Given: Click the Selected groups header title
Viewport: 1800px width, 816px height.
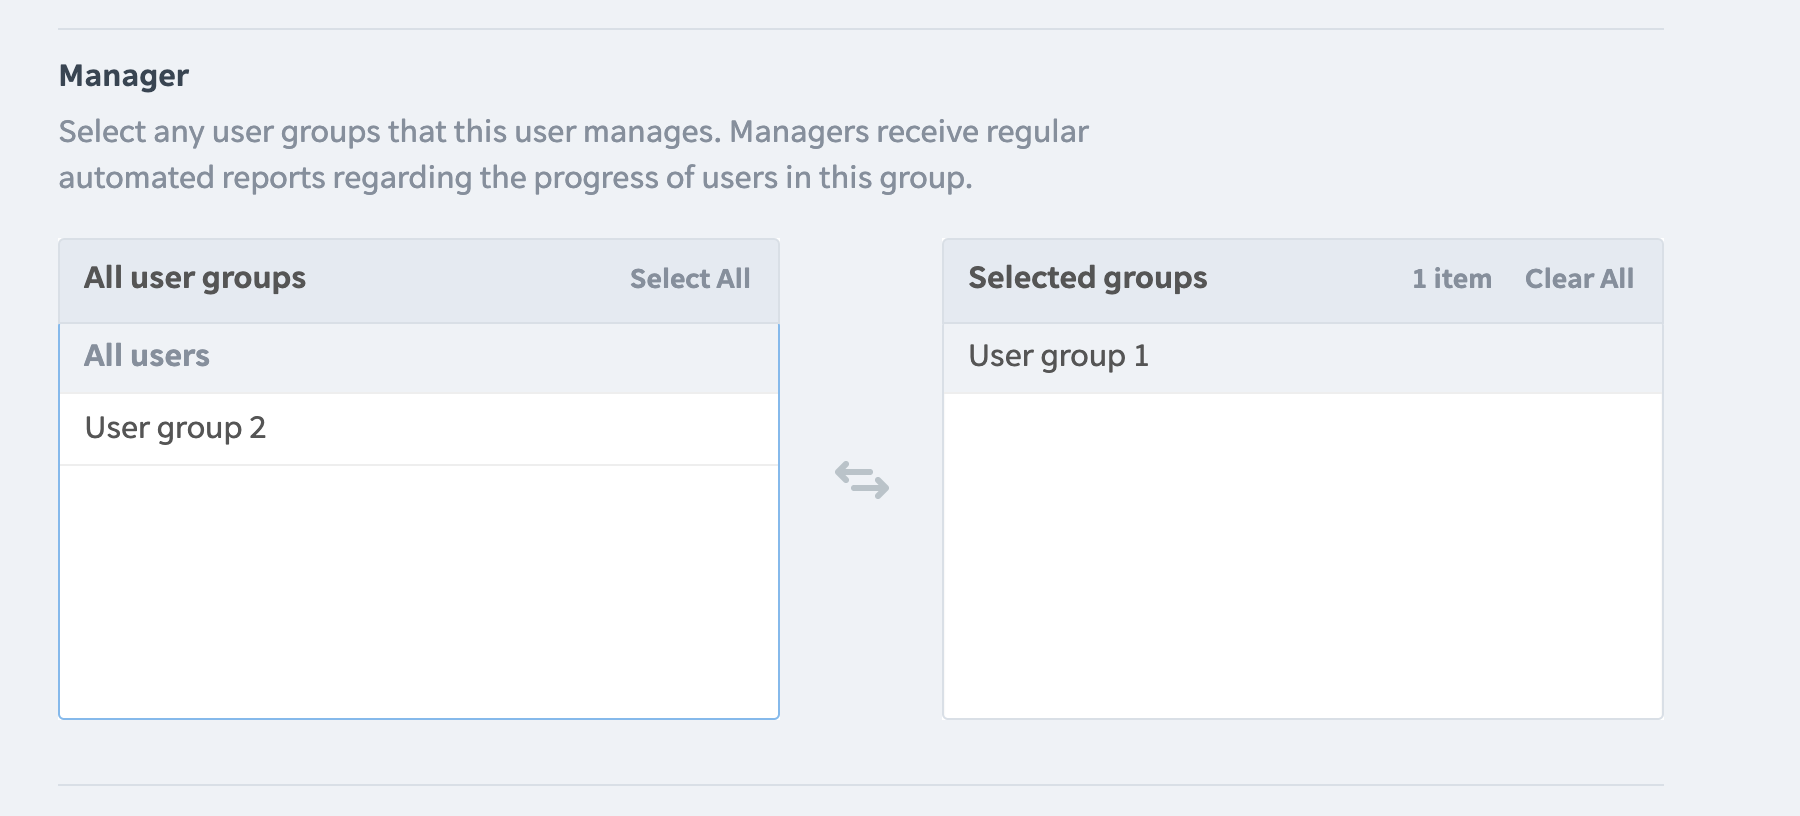Looking at the screenshot, I should point(1088,278).
